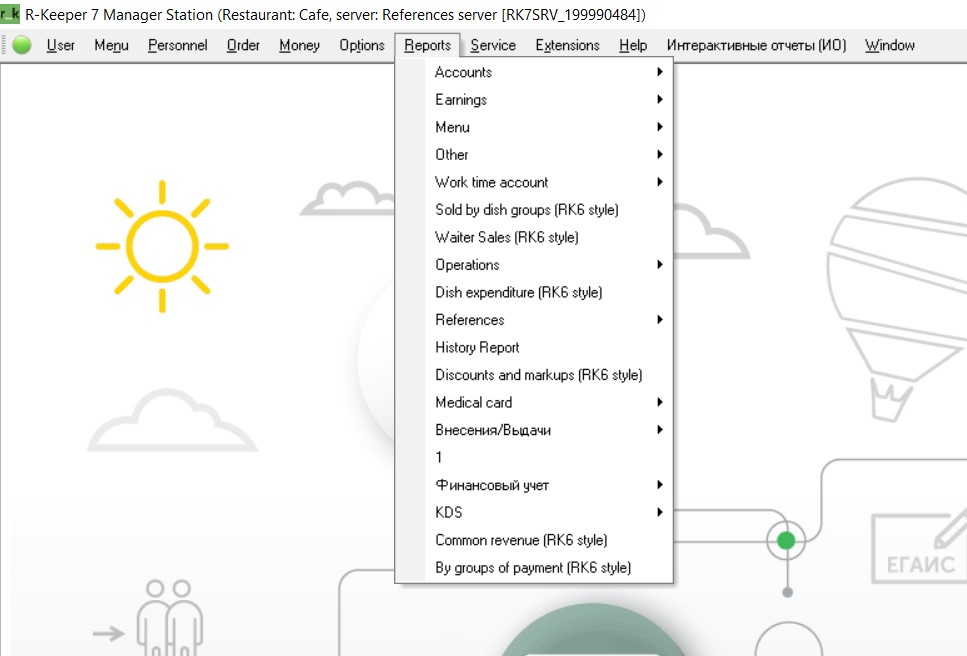Expand the References submenu
The width and height of the screenshot is (967, 656).
533,319
